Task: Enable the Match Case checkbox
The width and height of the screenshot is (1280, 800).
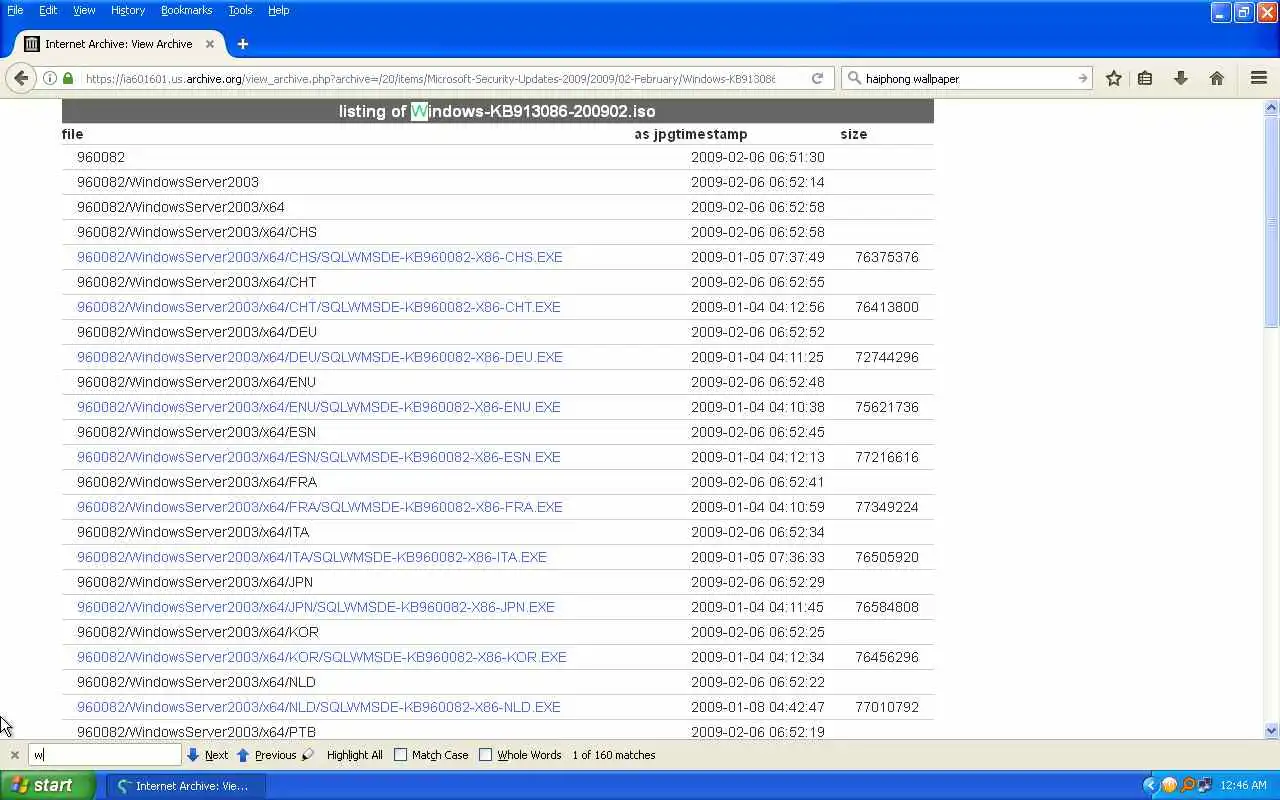Action: click(400, 755)
